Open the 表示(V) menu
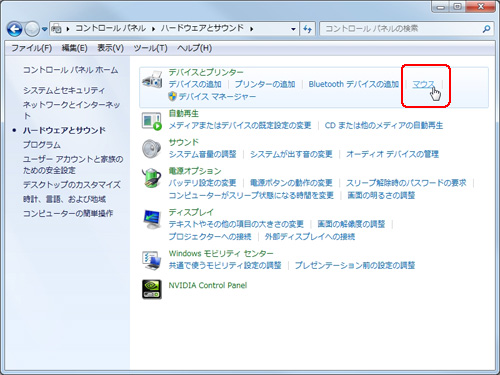The width and height of the screenshot is (500, 375). pos(110,48)
